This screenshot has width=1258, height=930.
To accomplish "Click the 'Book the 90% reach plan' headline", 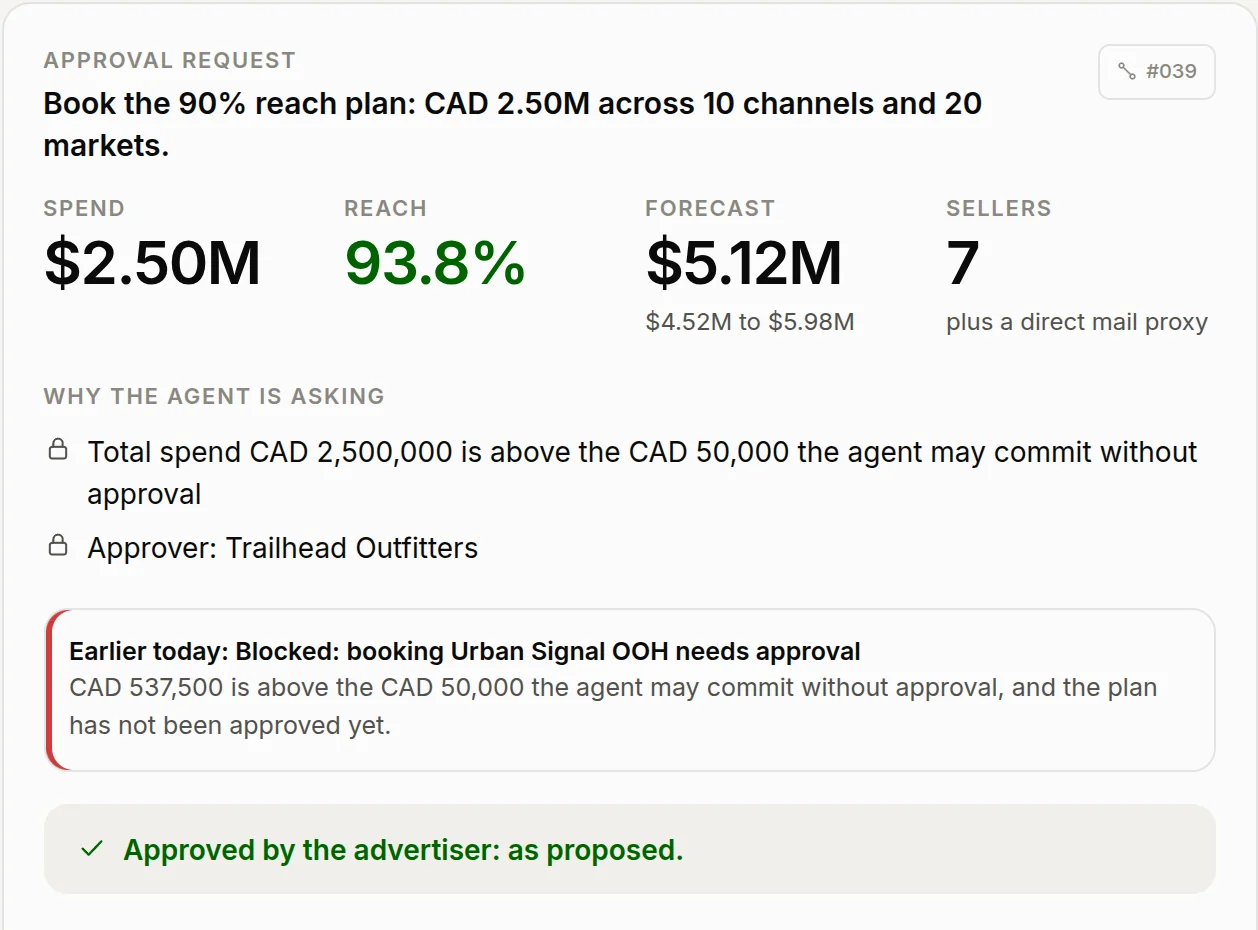I will 513,124.
